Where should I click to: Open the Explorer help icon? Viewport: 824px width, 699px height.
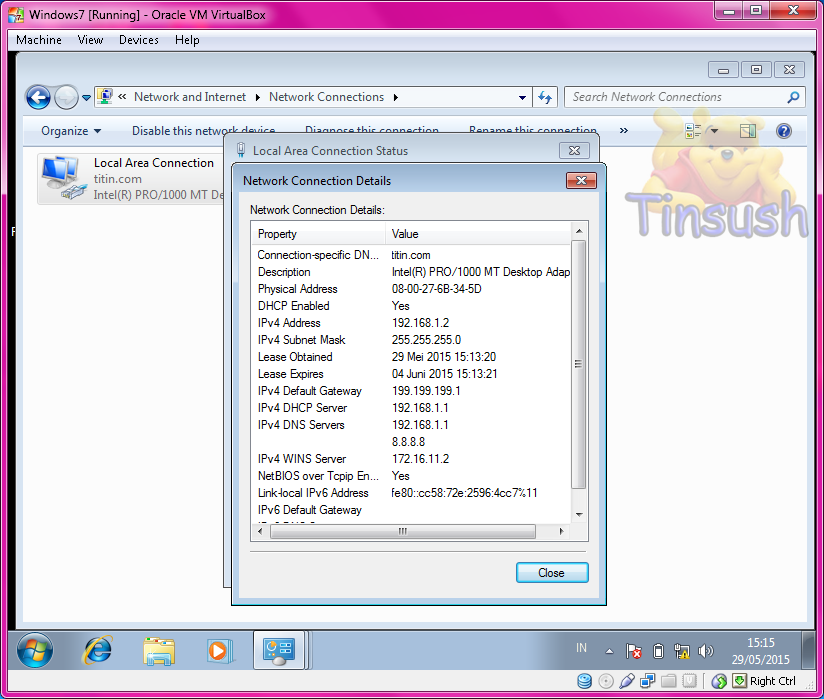coord(784,131)
